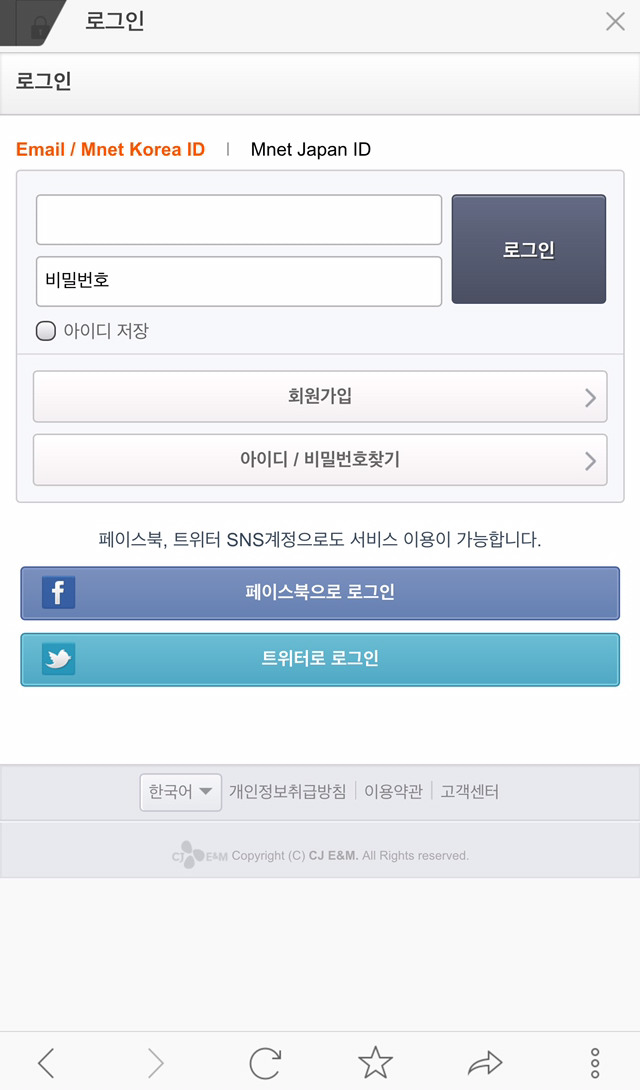Share the page using the share icon
The width and height of the screenshot is (640, 1090).
487,1062
